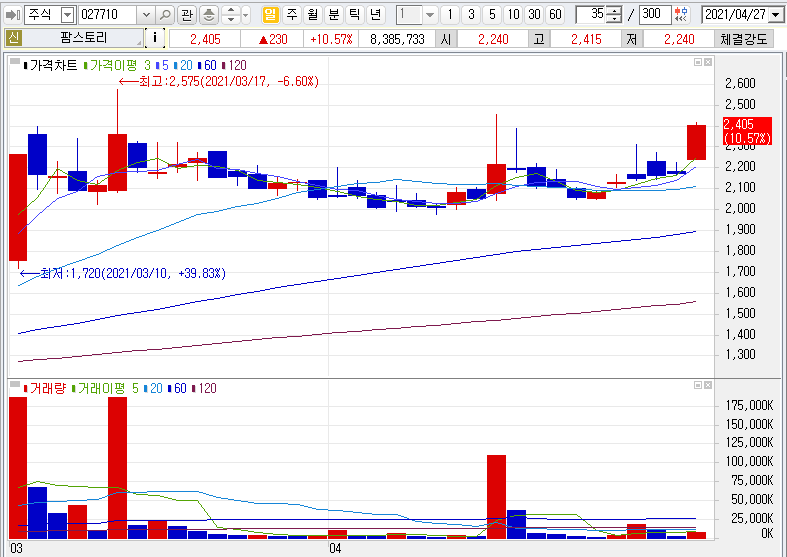Switch to the 분 minute chart period
787x557 pixels.
click(334, 15)
